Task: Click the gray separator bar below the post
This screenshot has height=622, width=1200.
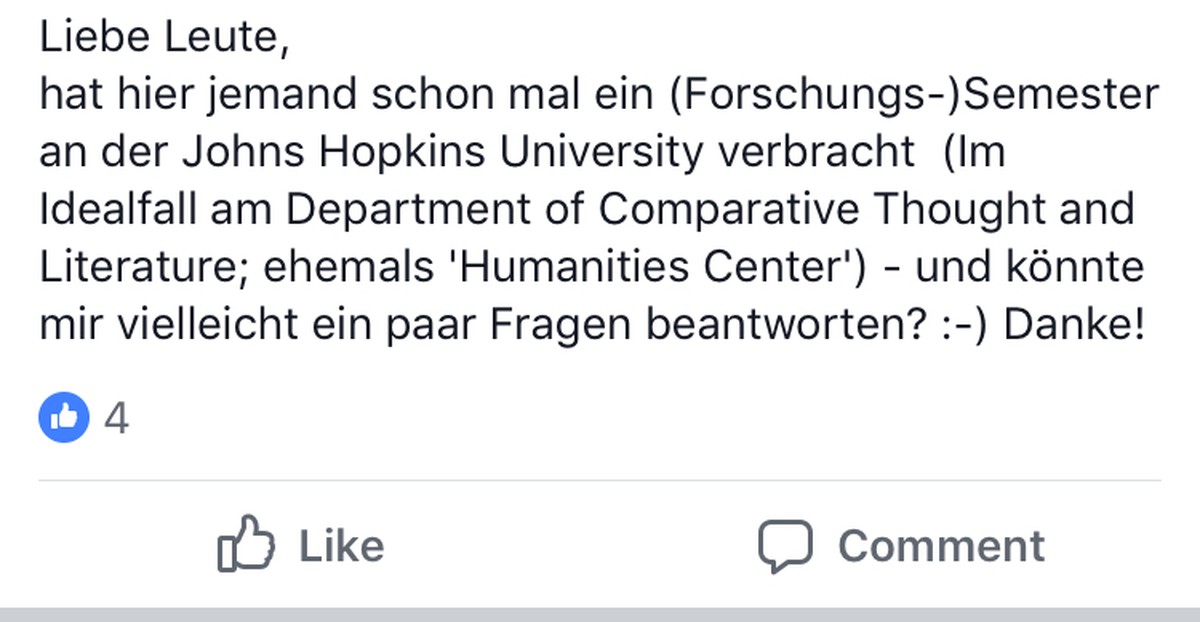Action: click(x=600, y=614)
